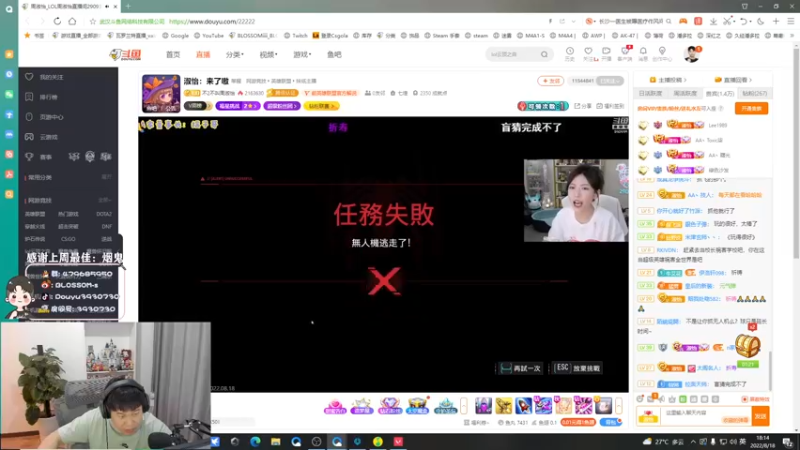Image resolution: width=800 pixels, height=450 pixels.
Task: Click the 发送 chat send button
Action: 761,416
